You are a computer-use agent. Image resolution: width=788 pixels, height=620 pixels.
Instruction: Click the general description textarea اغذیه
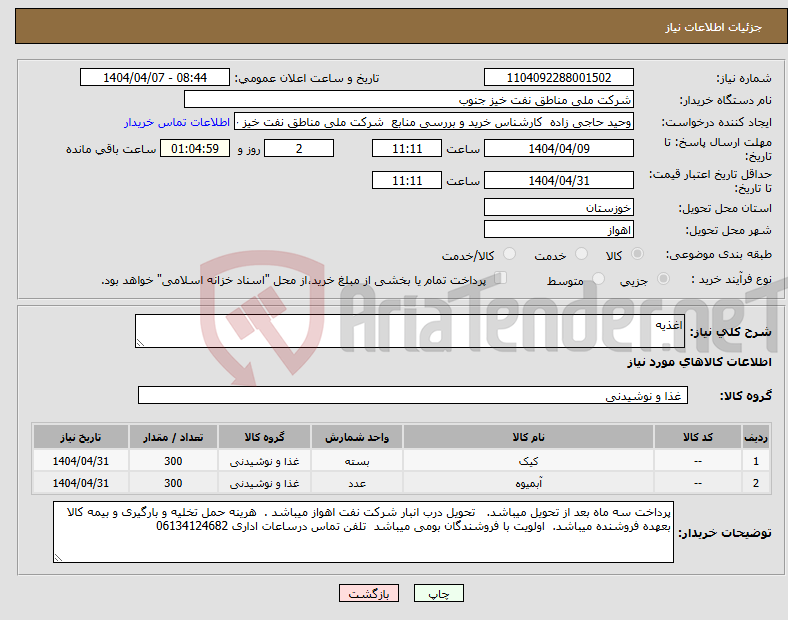(x=410, y=331)
